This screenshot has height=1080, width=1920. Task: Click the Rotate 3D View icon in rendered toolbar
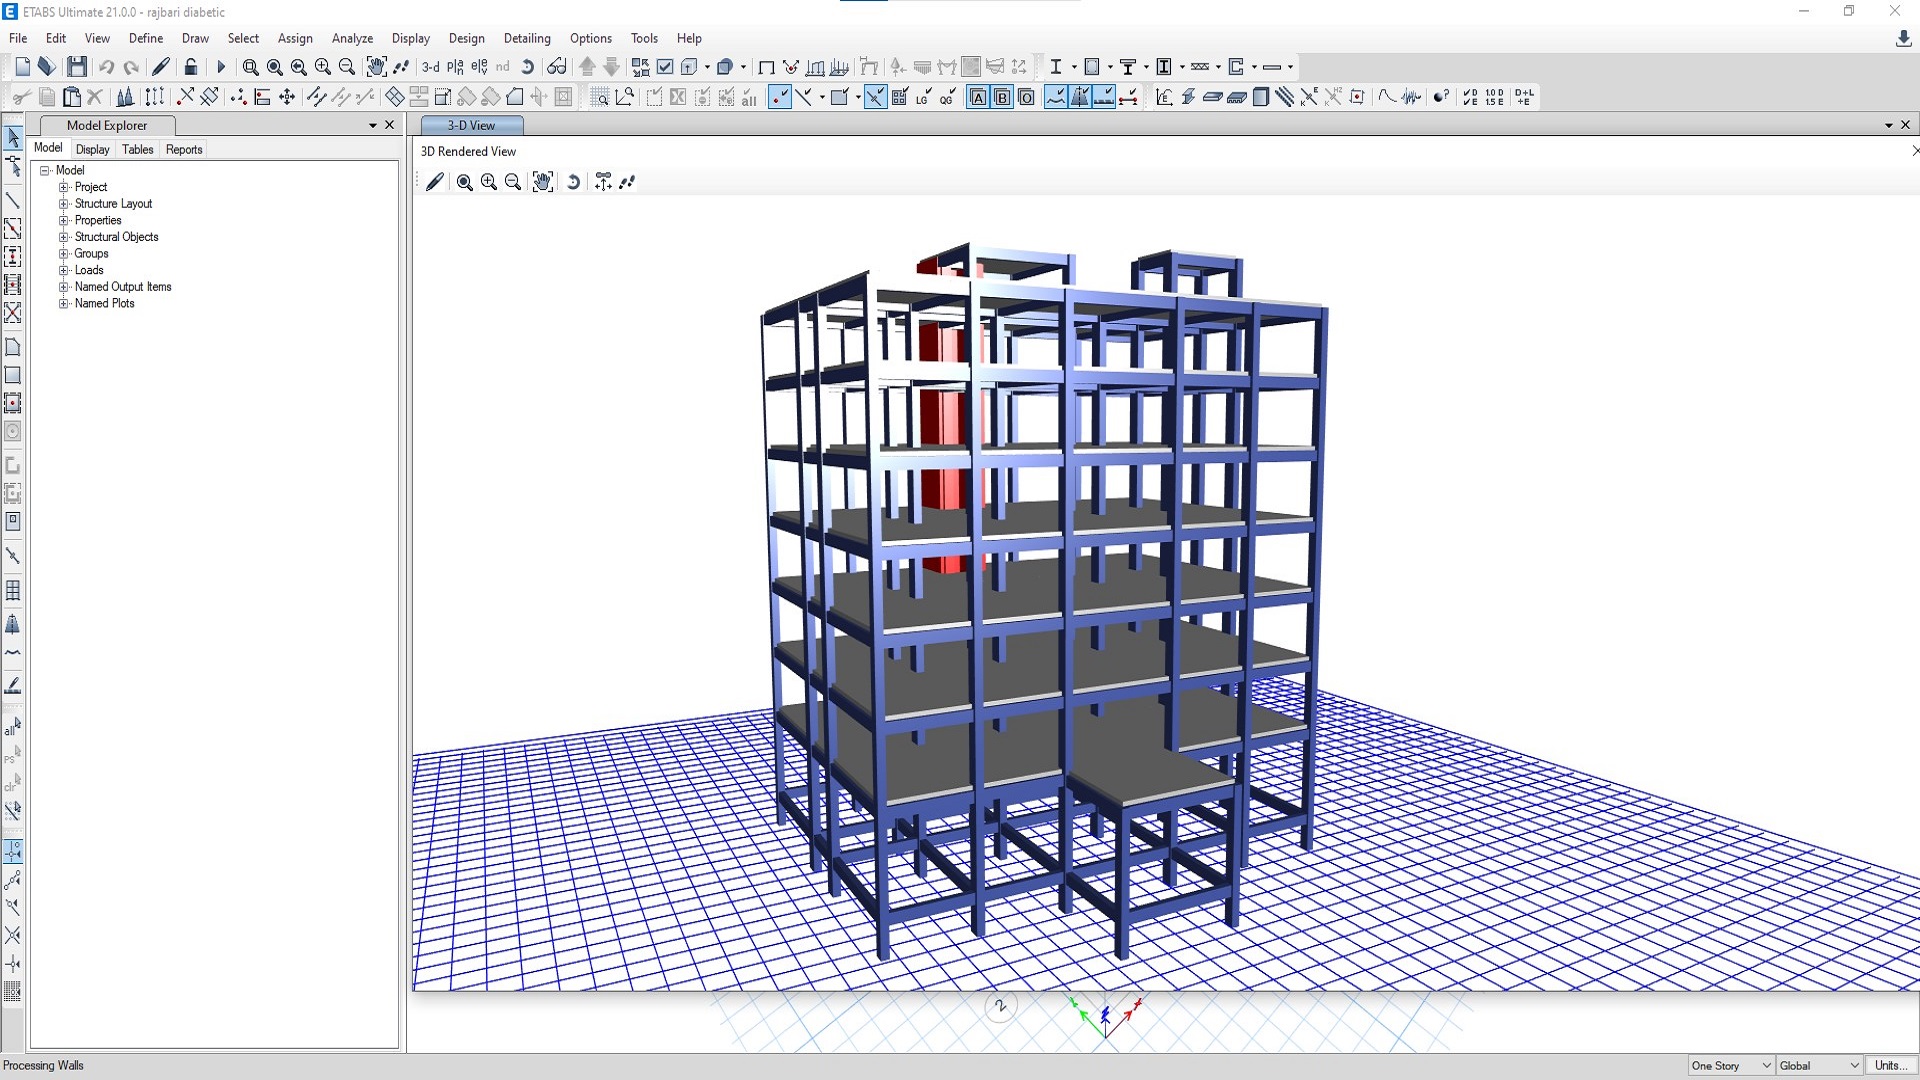573,182
